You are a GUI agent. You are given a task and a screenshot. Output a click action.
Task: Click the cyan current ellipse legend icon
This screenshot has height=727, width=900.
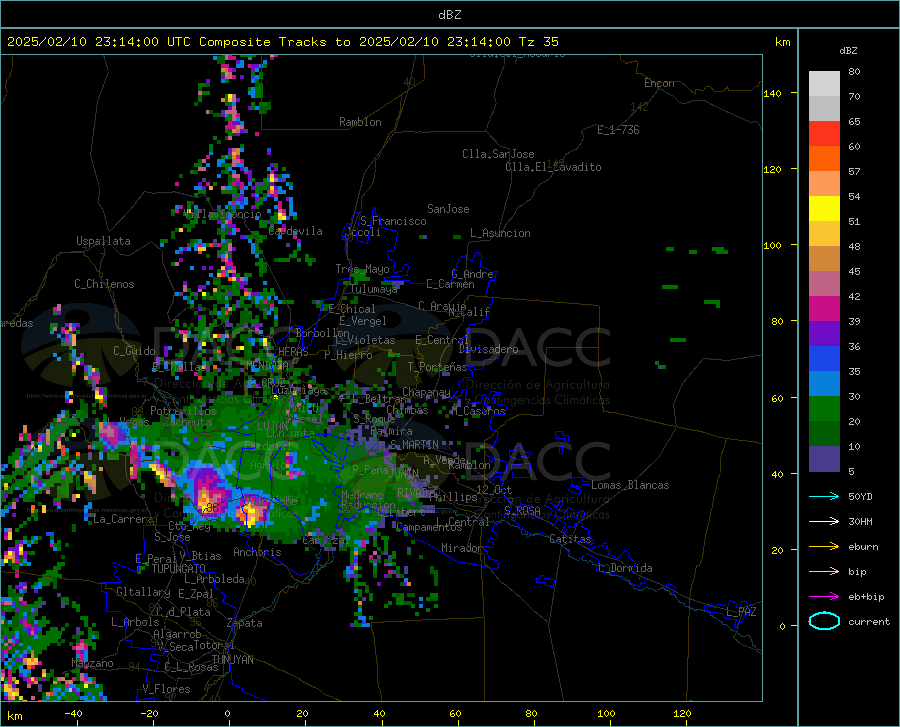[824, 621]
